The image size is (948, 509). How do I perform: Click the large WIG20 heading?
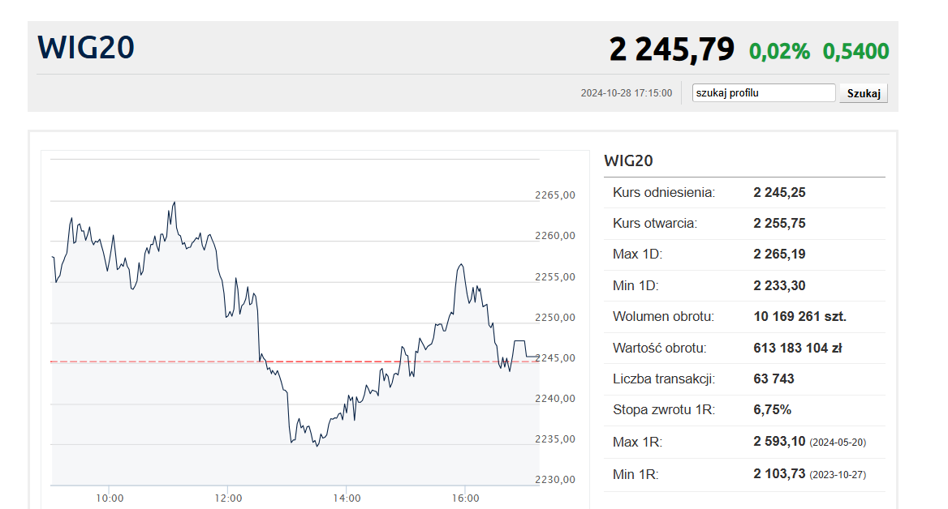tap(86, 48)
